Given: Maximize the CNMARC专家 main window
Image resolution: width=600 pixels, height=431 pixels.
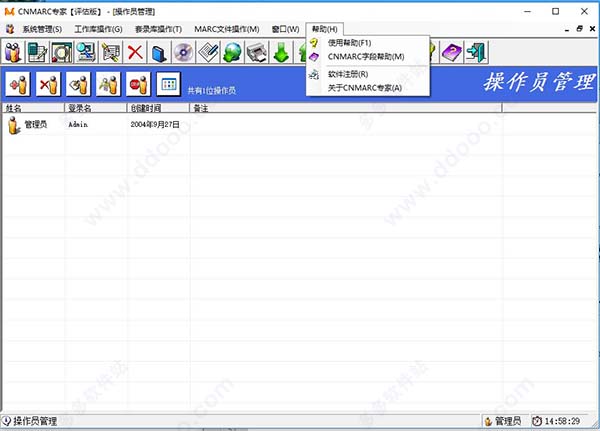Looking at the screenshot, I should (556, 11).
